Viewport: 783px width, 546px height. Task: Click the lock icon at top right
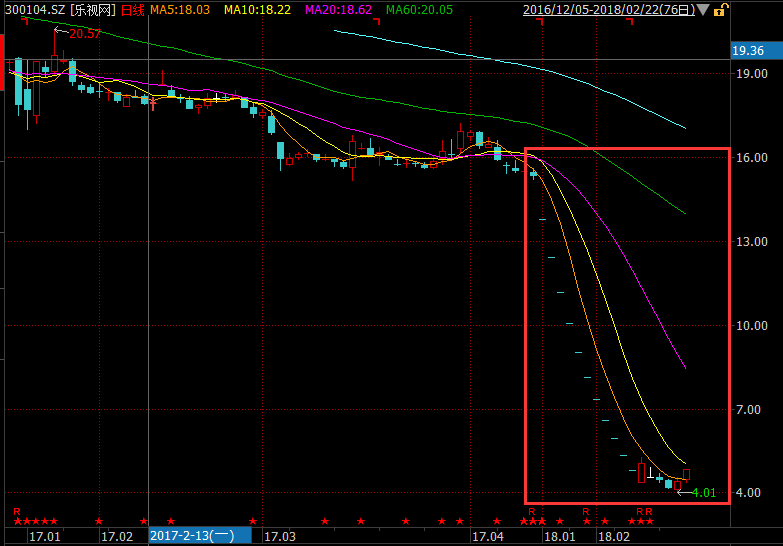(721, 9)
